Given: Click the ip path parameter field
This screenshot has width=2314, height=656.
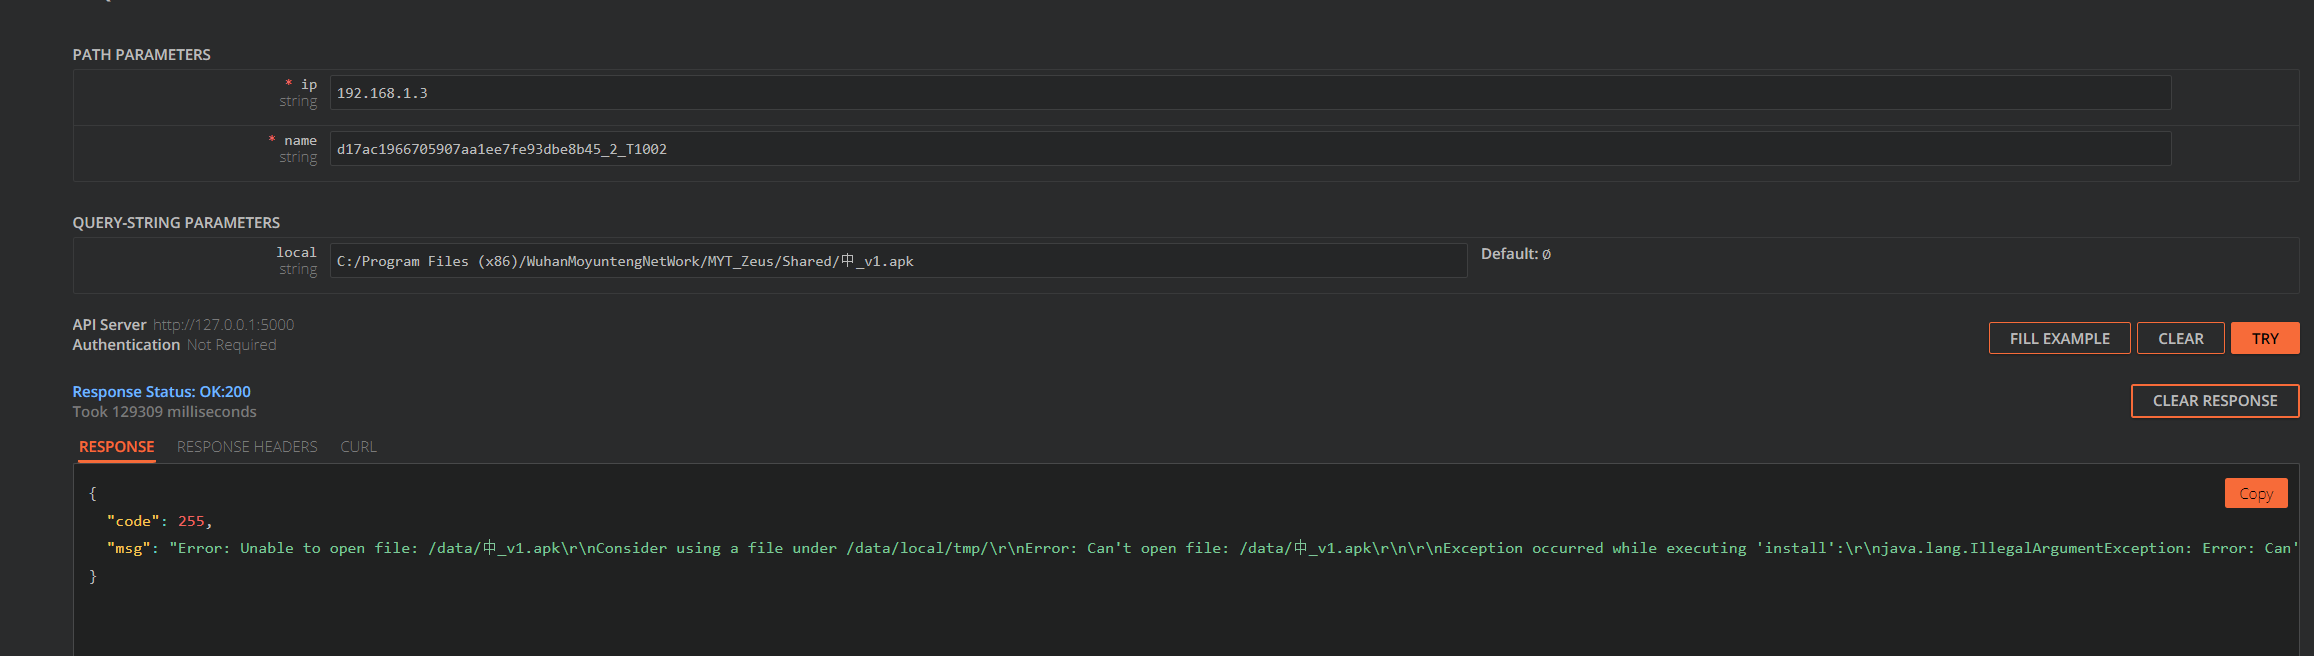Looking at the screenshot, I should [x=1250, y=93].
